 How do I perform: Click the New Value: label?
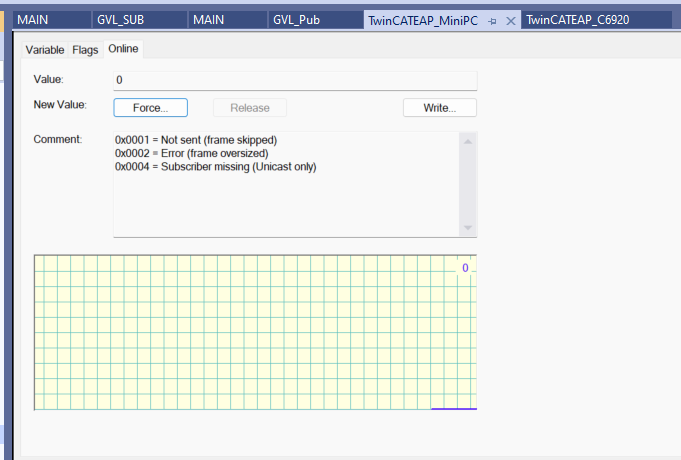60,105
